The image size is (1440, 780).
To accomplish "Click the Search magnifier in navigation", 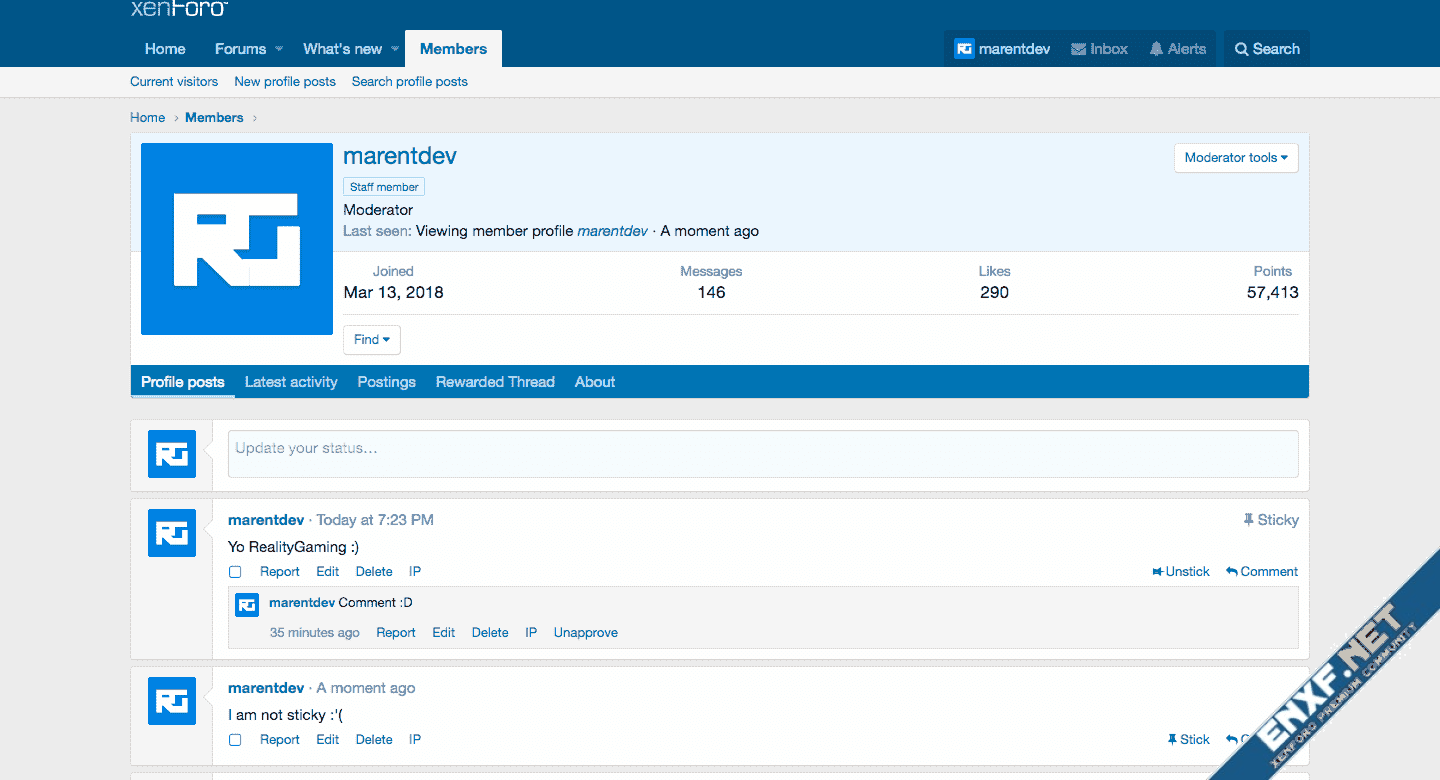I will [x=1241, y=49].
